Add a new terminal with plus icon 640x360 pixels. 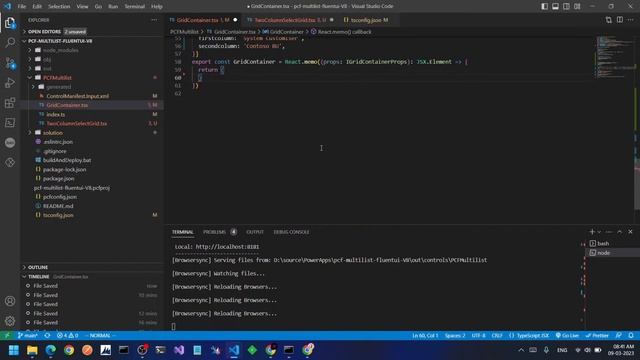tap(592, 231)
